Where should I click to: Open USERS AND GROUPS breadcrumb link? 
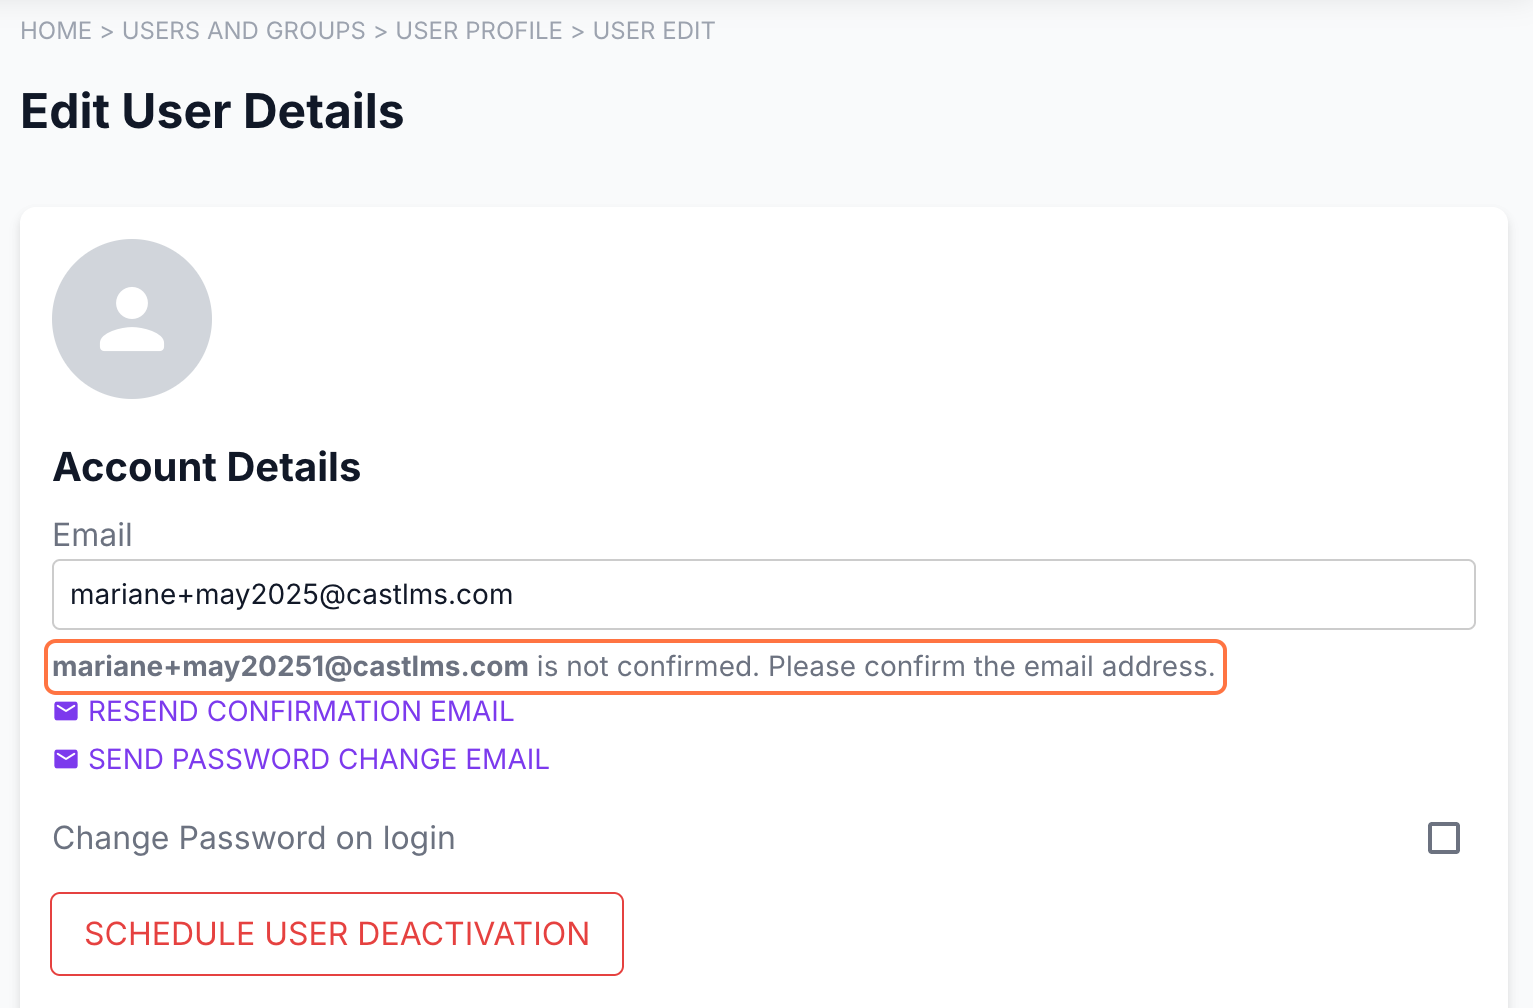point(244,31)
